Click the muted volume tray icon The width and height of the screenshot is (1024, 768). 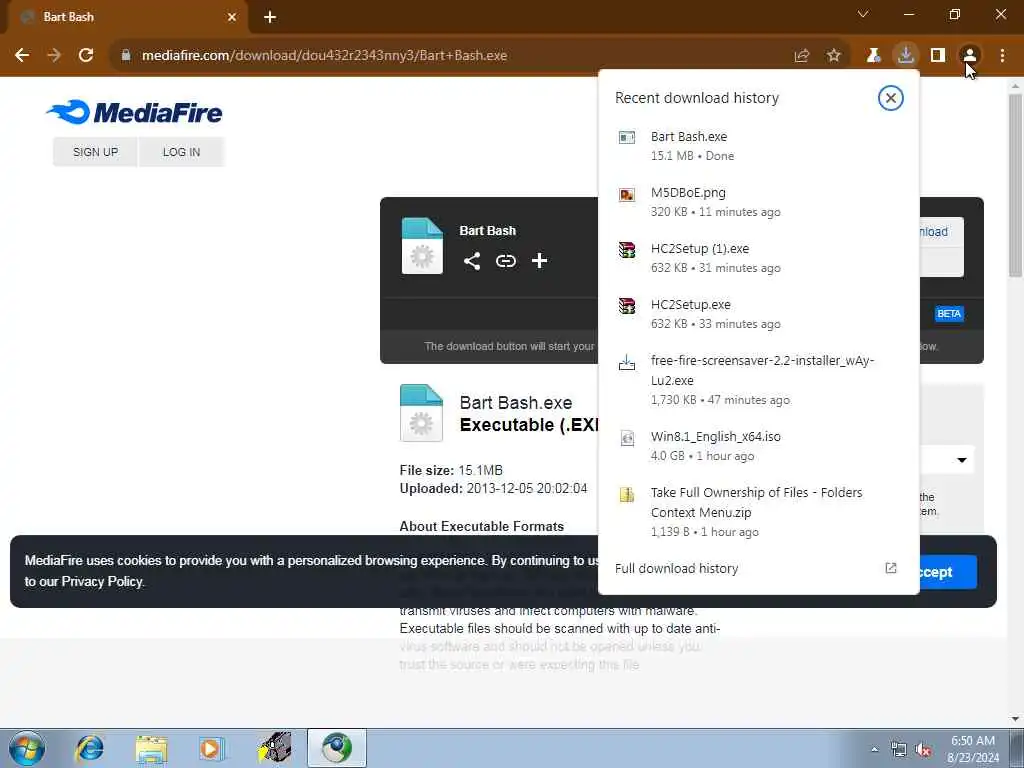coord(923,750)
